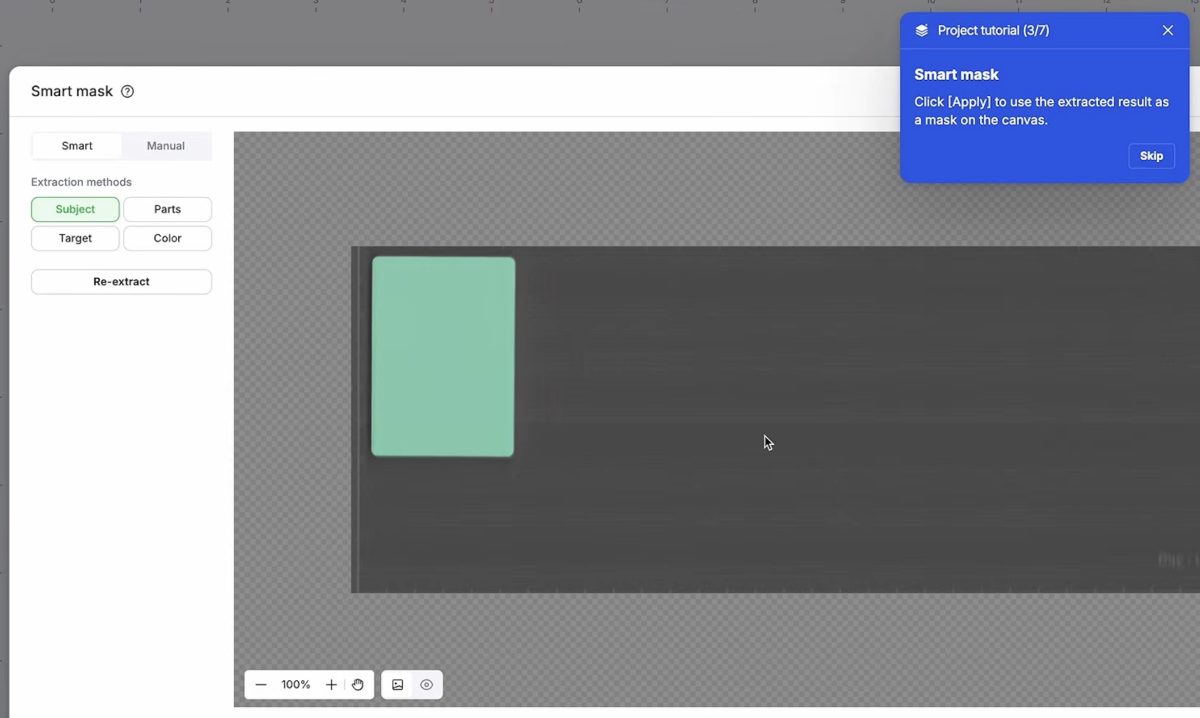Click the extracted green subject mask
The width and height of the screenshot is (1200, 718).
[x=443, y=357]
